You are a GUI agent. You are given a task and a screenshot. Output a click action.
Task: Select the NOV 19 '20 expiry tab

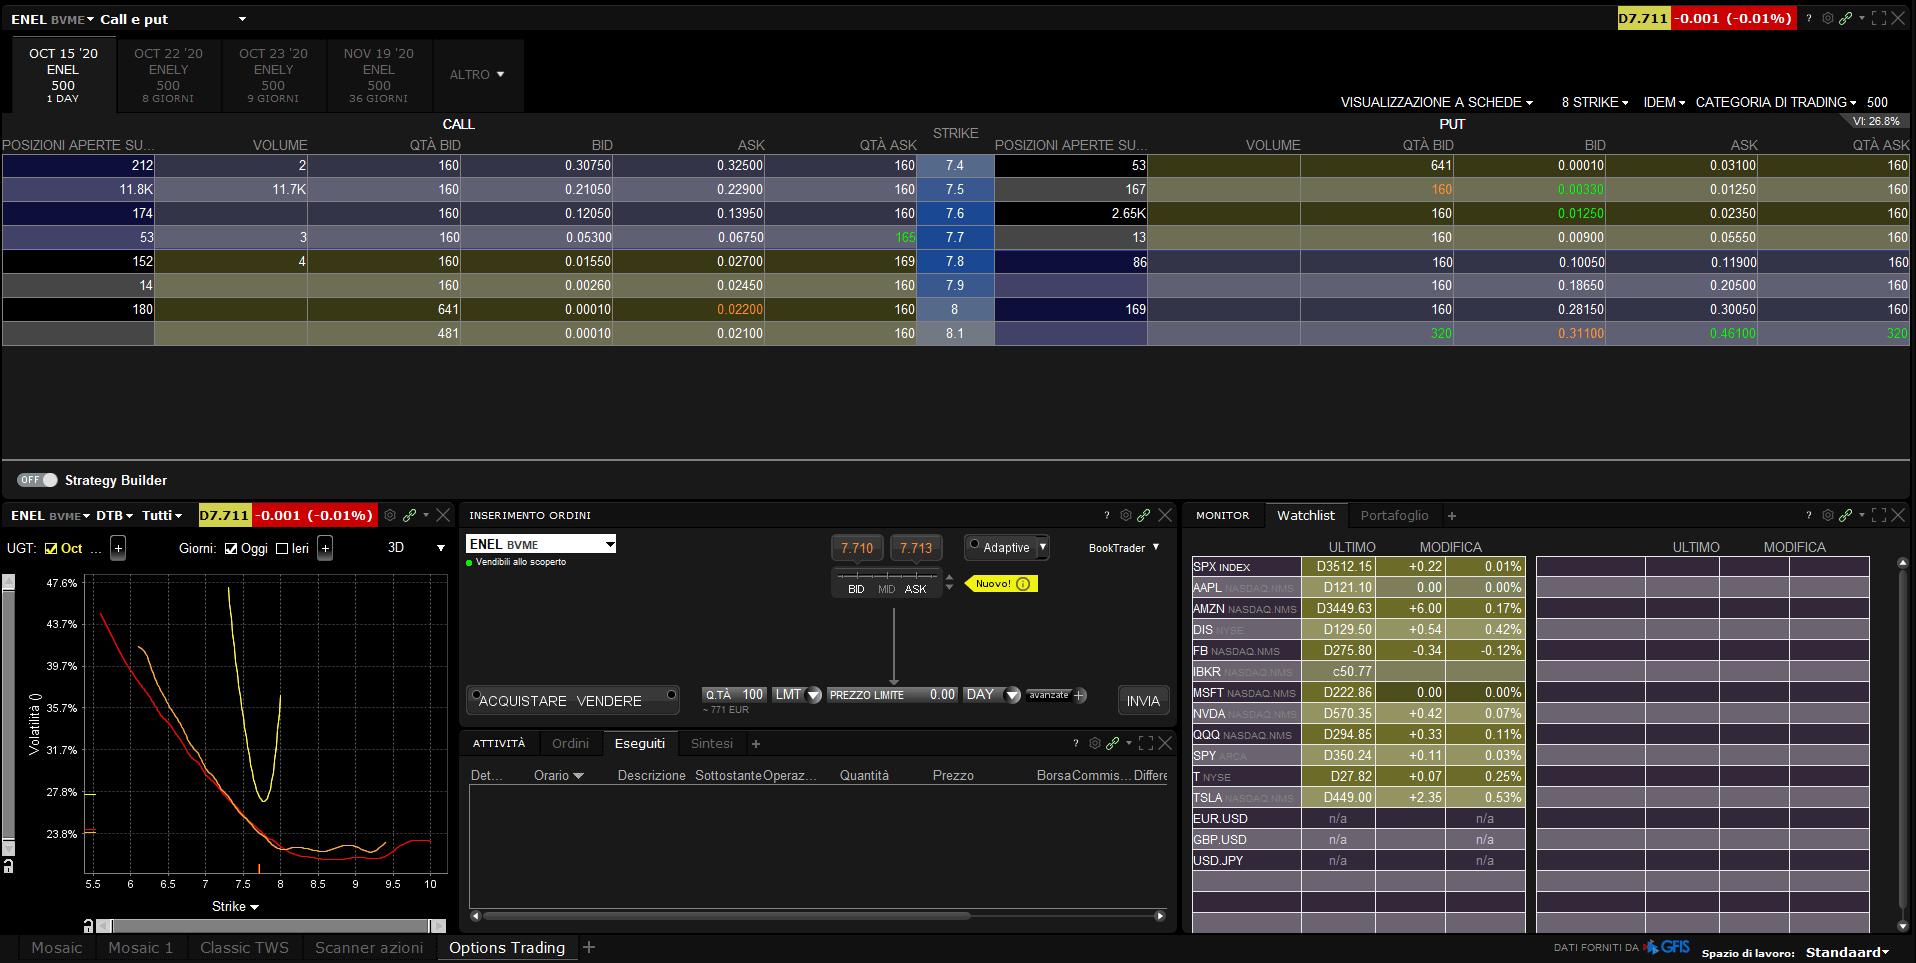tap(378, 75)
